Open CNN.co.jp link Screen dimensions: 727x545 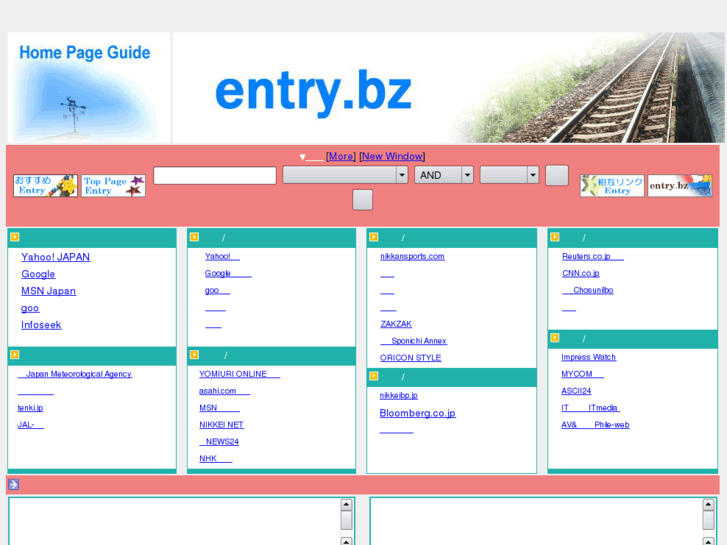point(580,273)
